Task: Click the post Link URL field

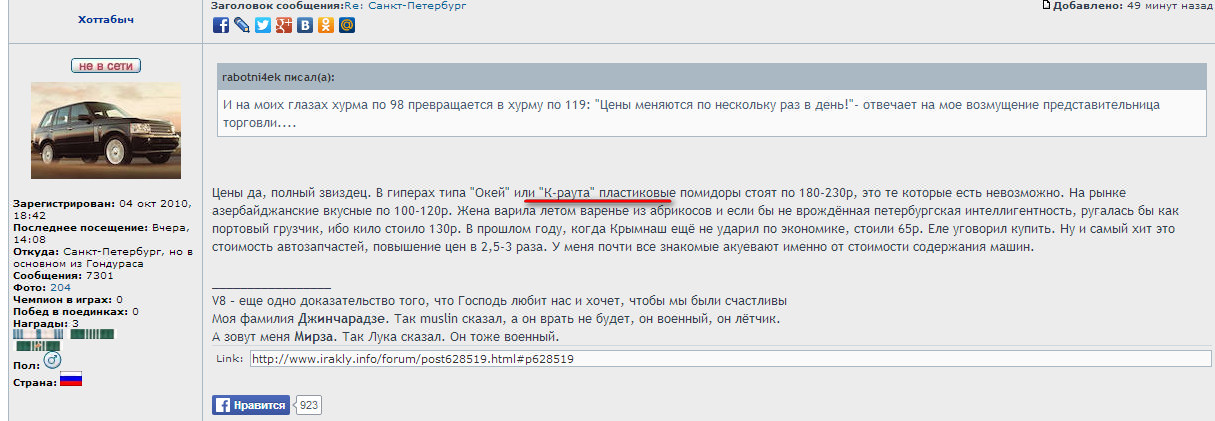Action: pos(728,358)
